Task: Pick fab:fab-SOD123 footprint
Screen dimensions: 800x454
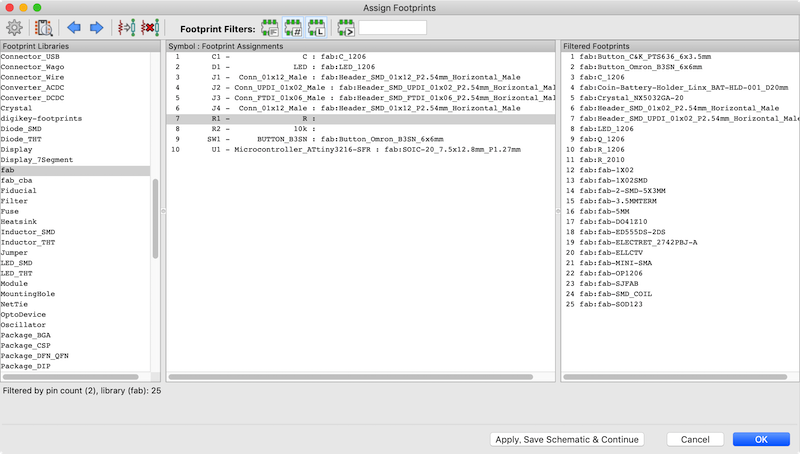Action: [680, 305]
